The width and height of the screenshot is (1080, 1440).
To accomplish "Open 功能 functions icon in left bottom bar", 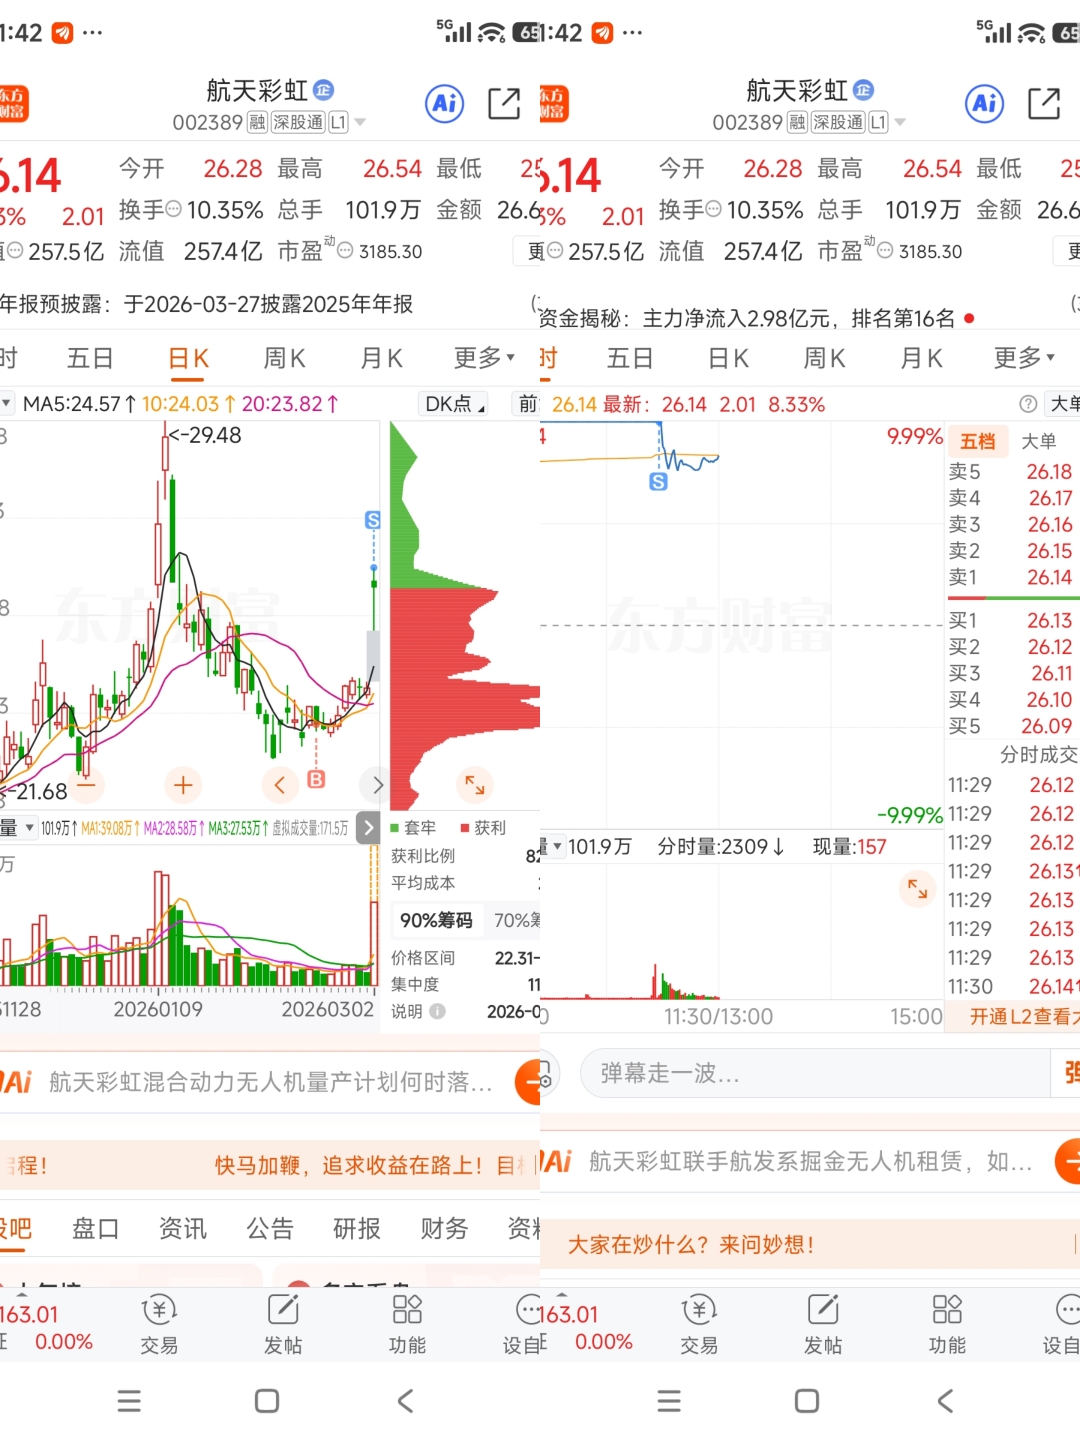I will click(407, 1323).
